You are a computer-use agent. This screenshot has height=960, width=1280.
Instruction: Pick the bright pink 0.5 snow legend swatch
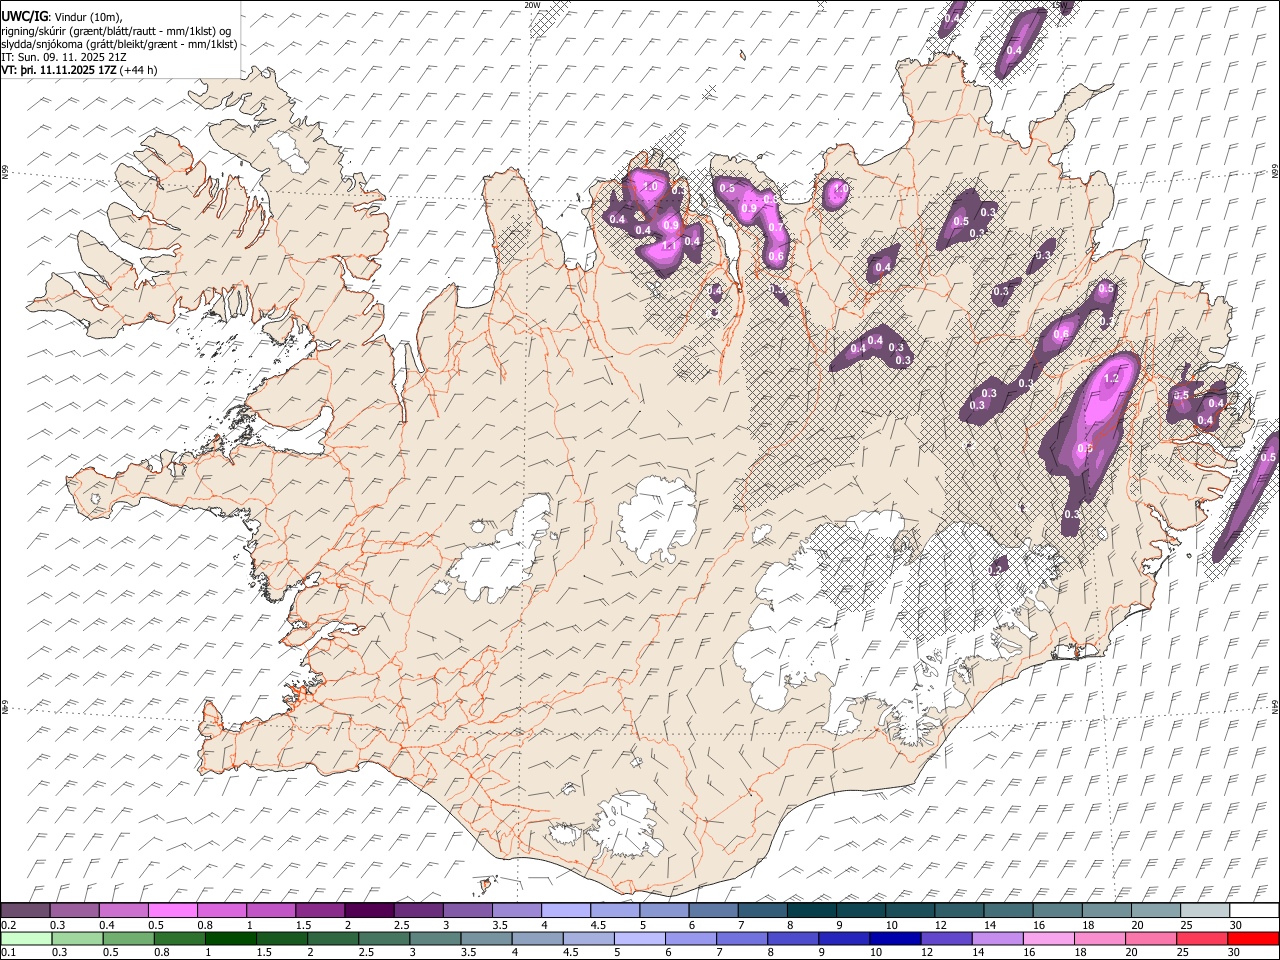pyautogui.click(x=172, y=910)
